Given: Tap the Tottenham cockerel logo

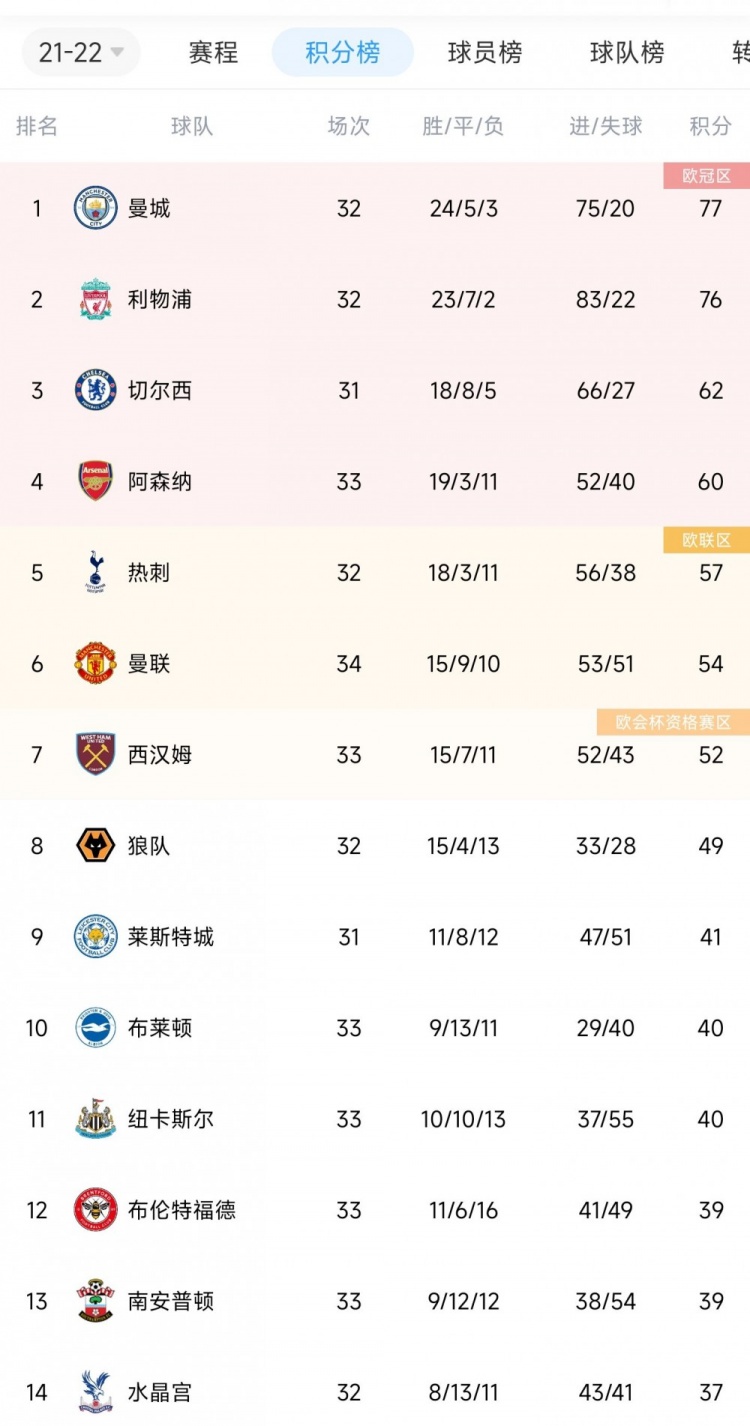Looking at the screenshot, I should 96,572.
